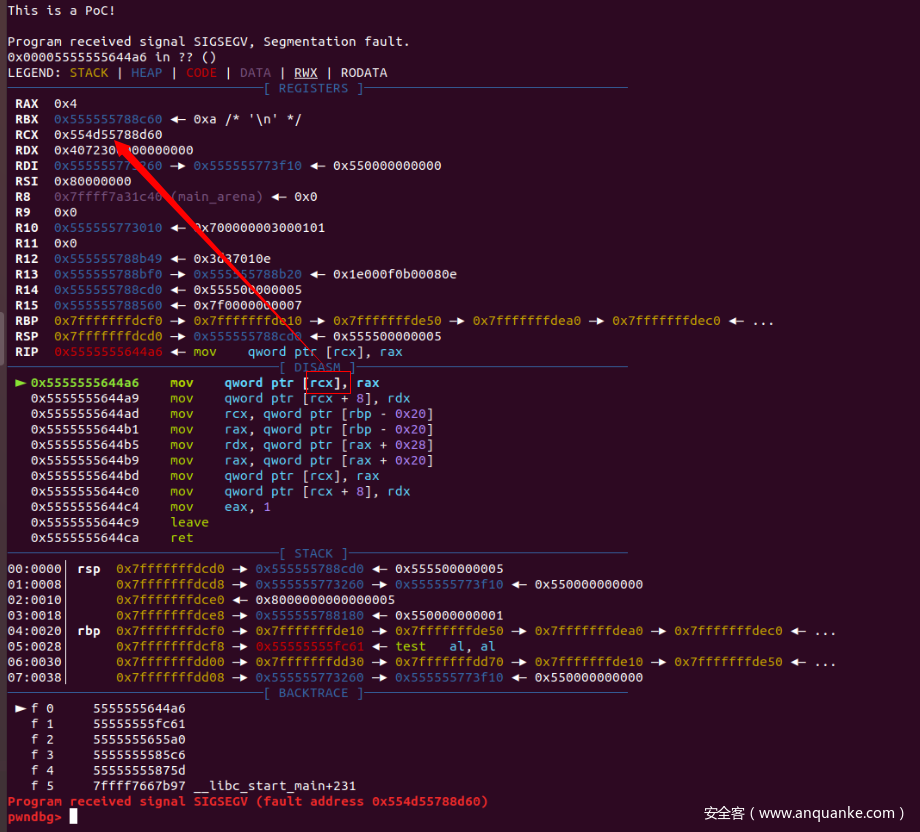Click stack address 0x7fffffffdd00
Viewport: 920px width, 832px height.
pos(170,662)
